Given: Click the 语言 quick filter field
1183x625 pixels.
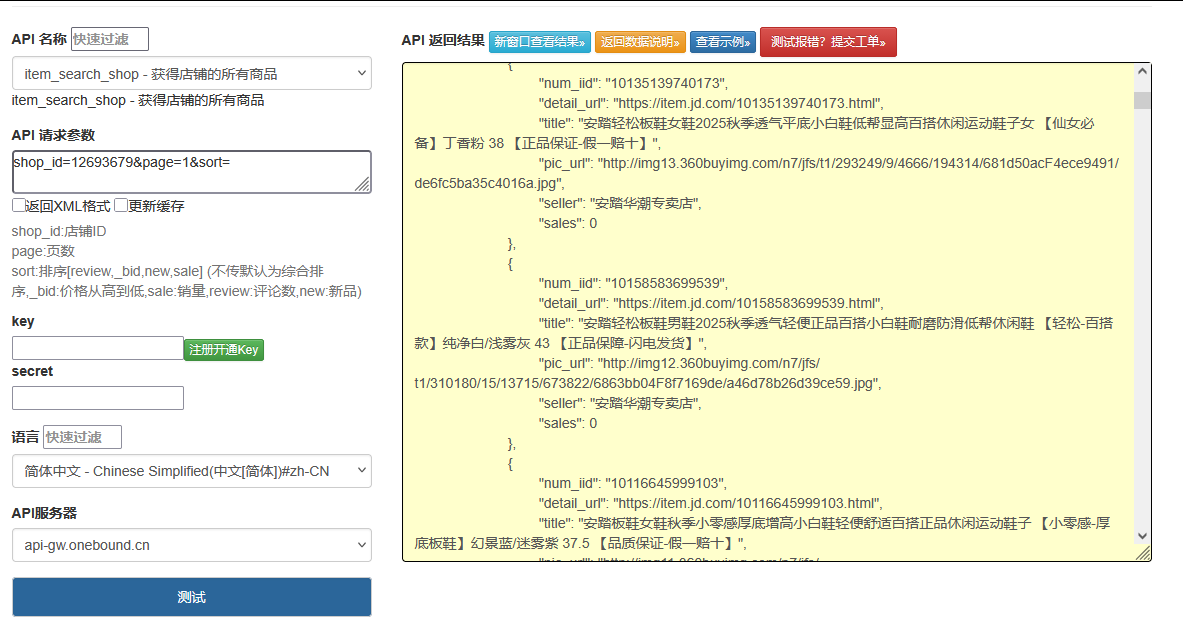Looking at the screenshot, I should coord(82,437).
